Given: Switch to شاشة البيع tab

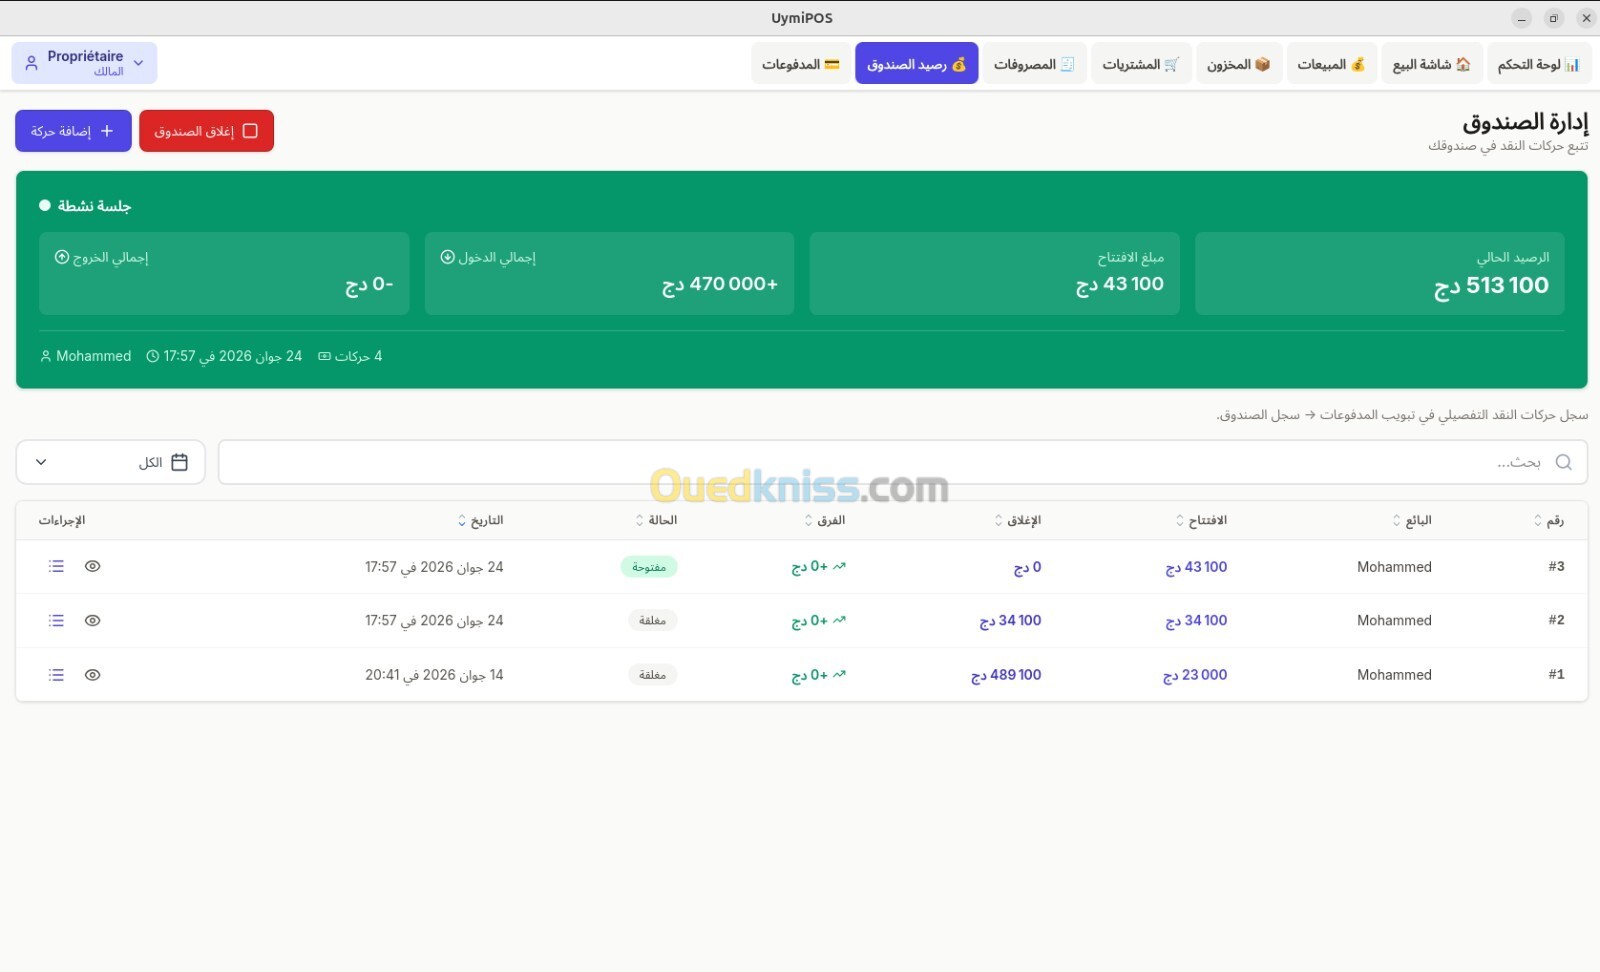Looking at the screenshot, I should [1431, 64].
